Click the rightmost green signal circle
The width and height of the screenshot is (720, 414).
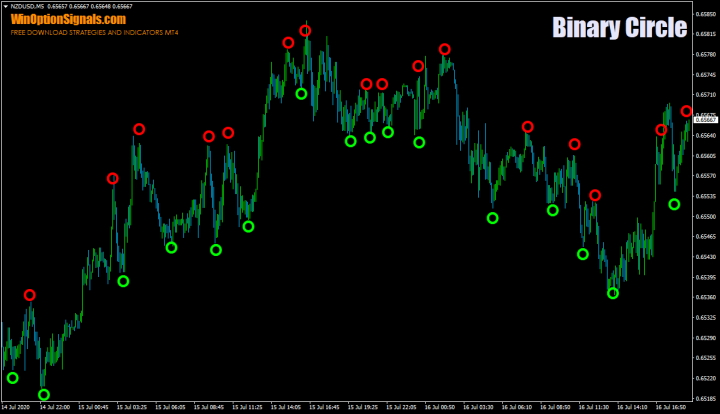tap(674, 204)
